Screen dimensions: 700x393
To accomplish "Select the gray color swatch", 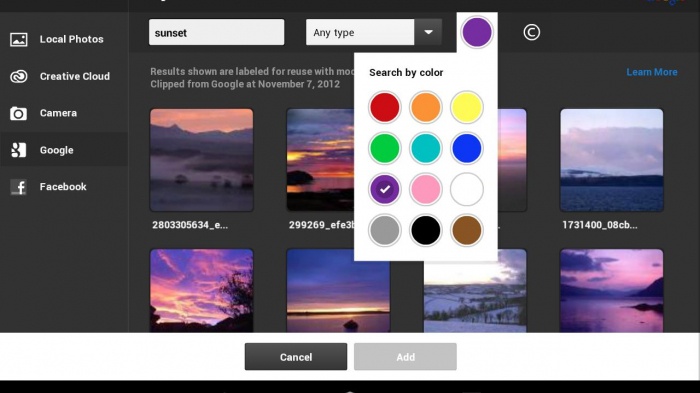I will click(x=384, y=230).
